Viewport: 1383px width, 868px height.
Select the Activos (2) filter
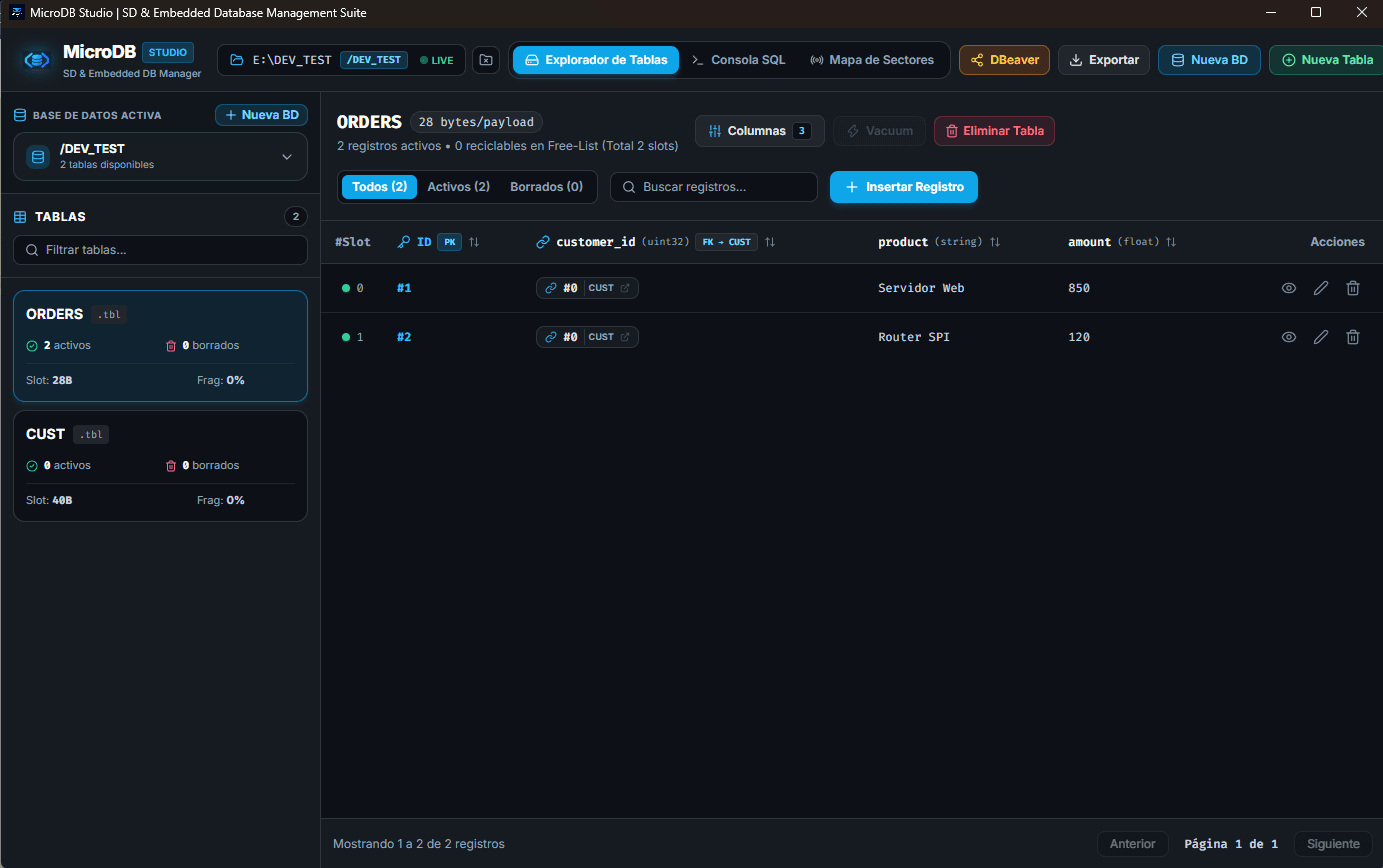click(458, 187)
